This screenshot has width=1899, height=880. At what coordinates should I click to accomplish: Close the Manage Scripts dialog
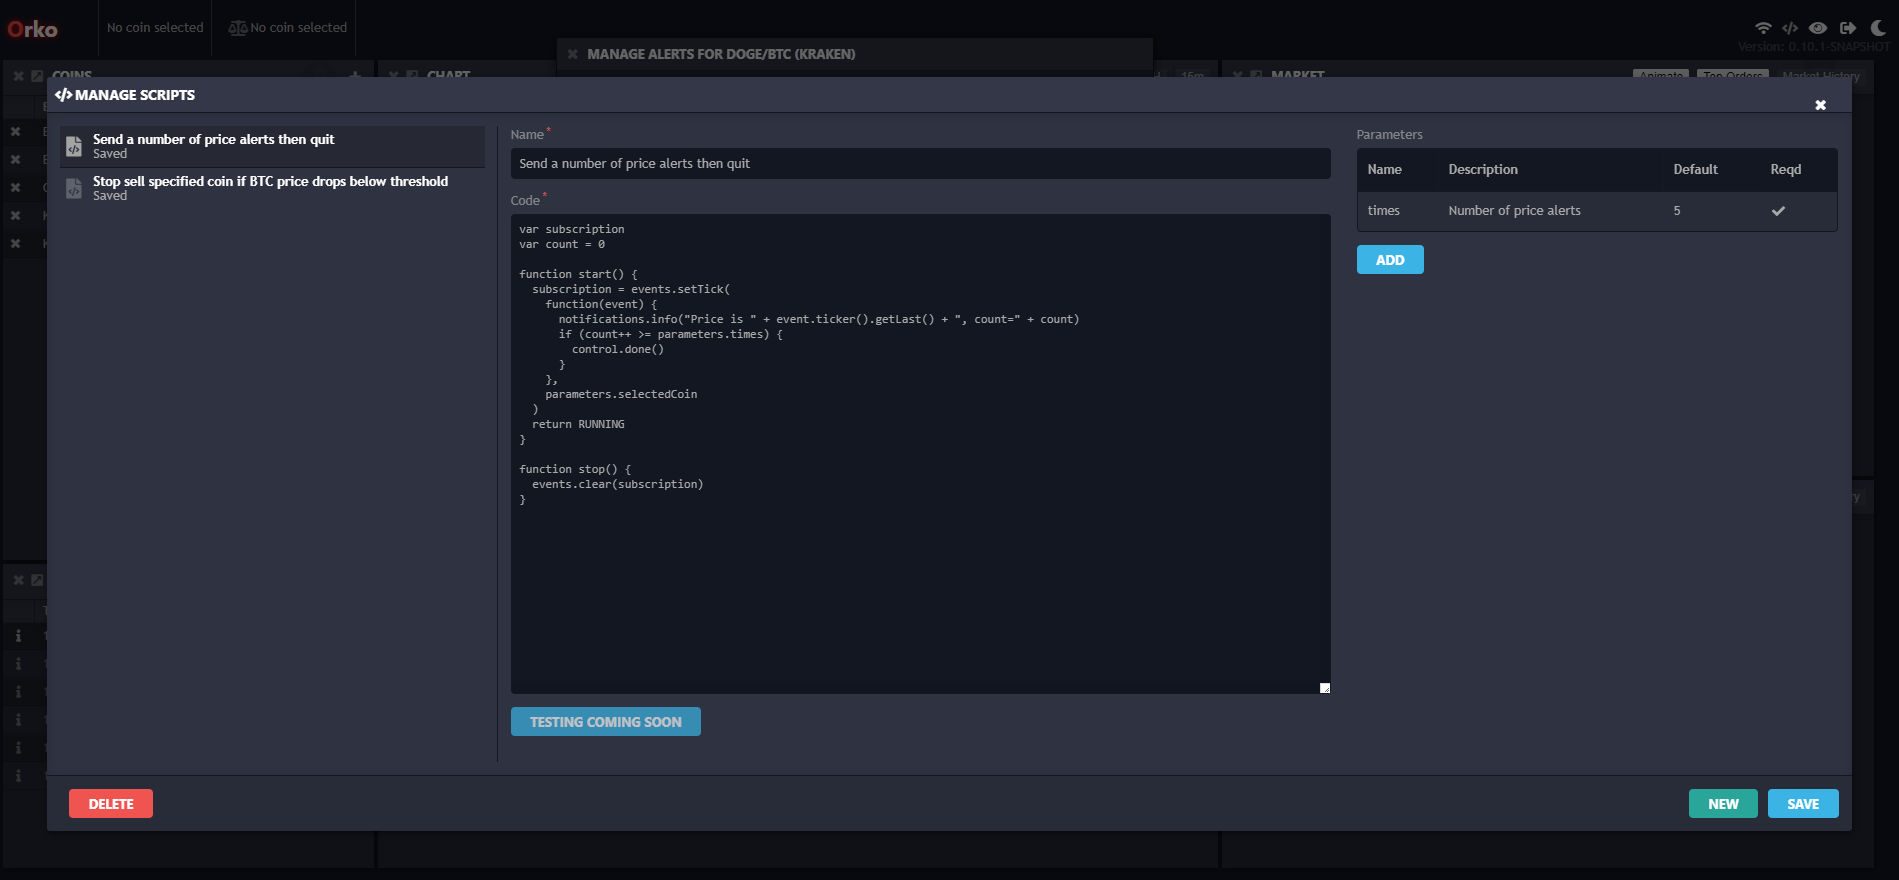click(1820, 105)
